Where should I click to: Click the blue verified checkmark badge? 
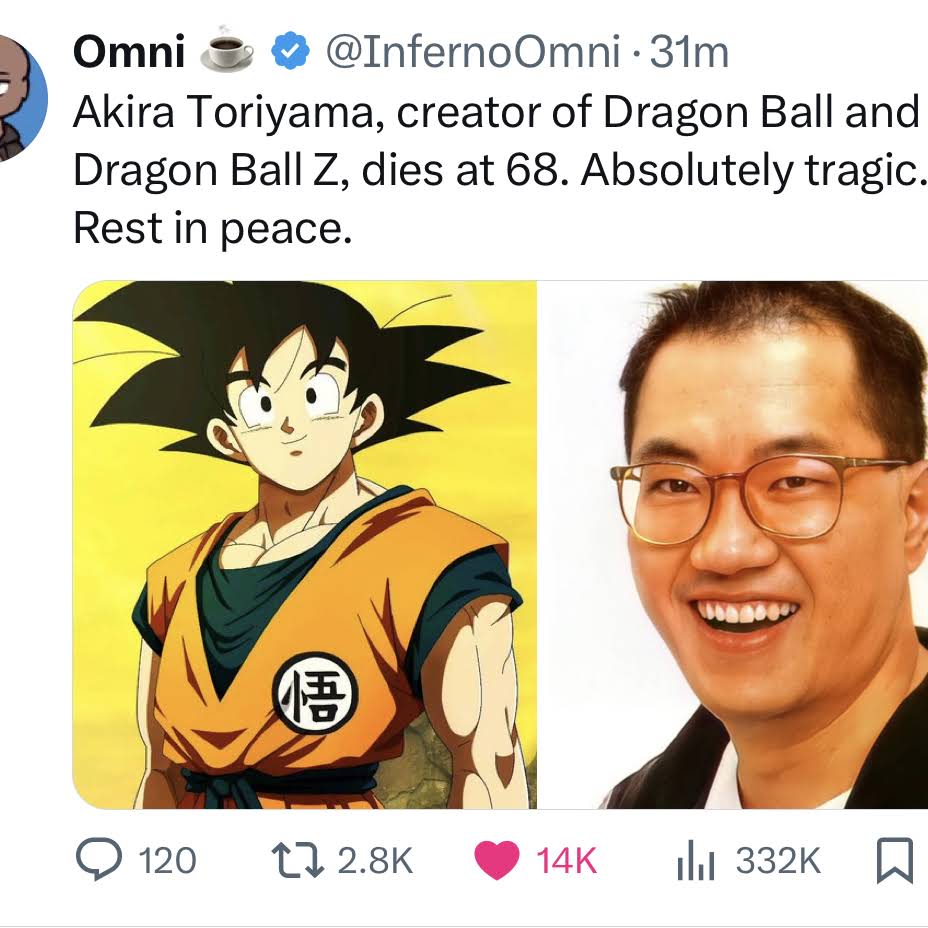[290, 51]
